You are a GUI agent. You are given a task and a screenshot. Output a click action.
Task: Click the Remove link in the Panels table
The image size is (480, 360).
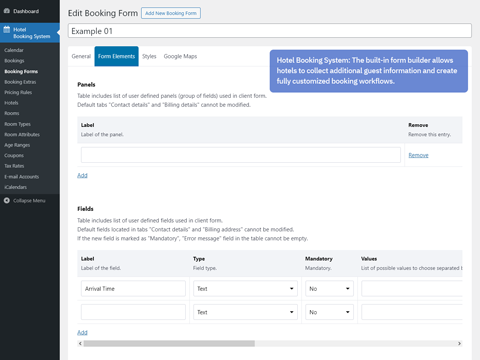tap(418, 155)
